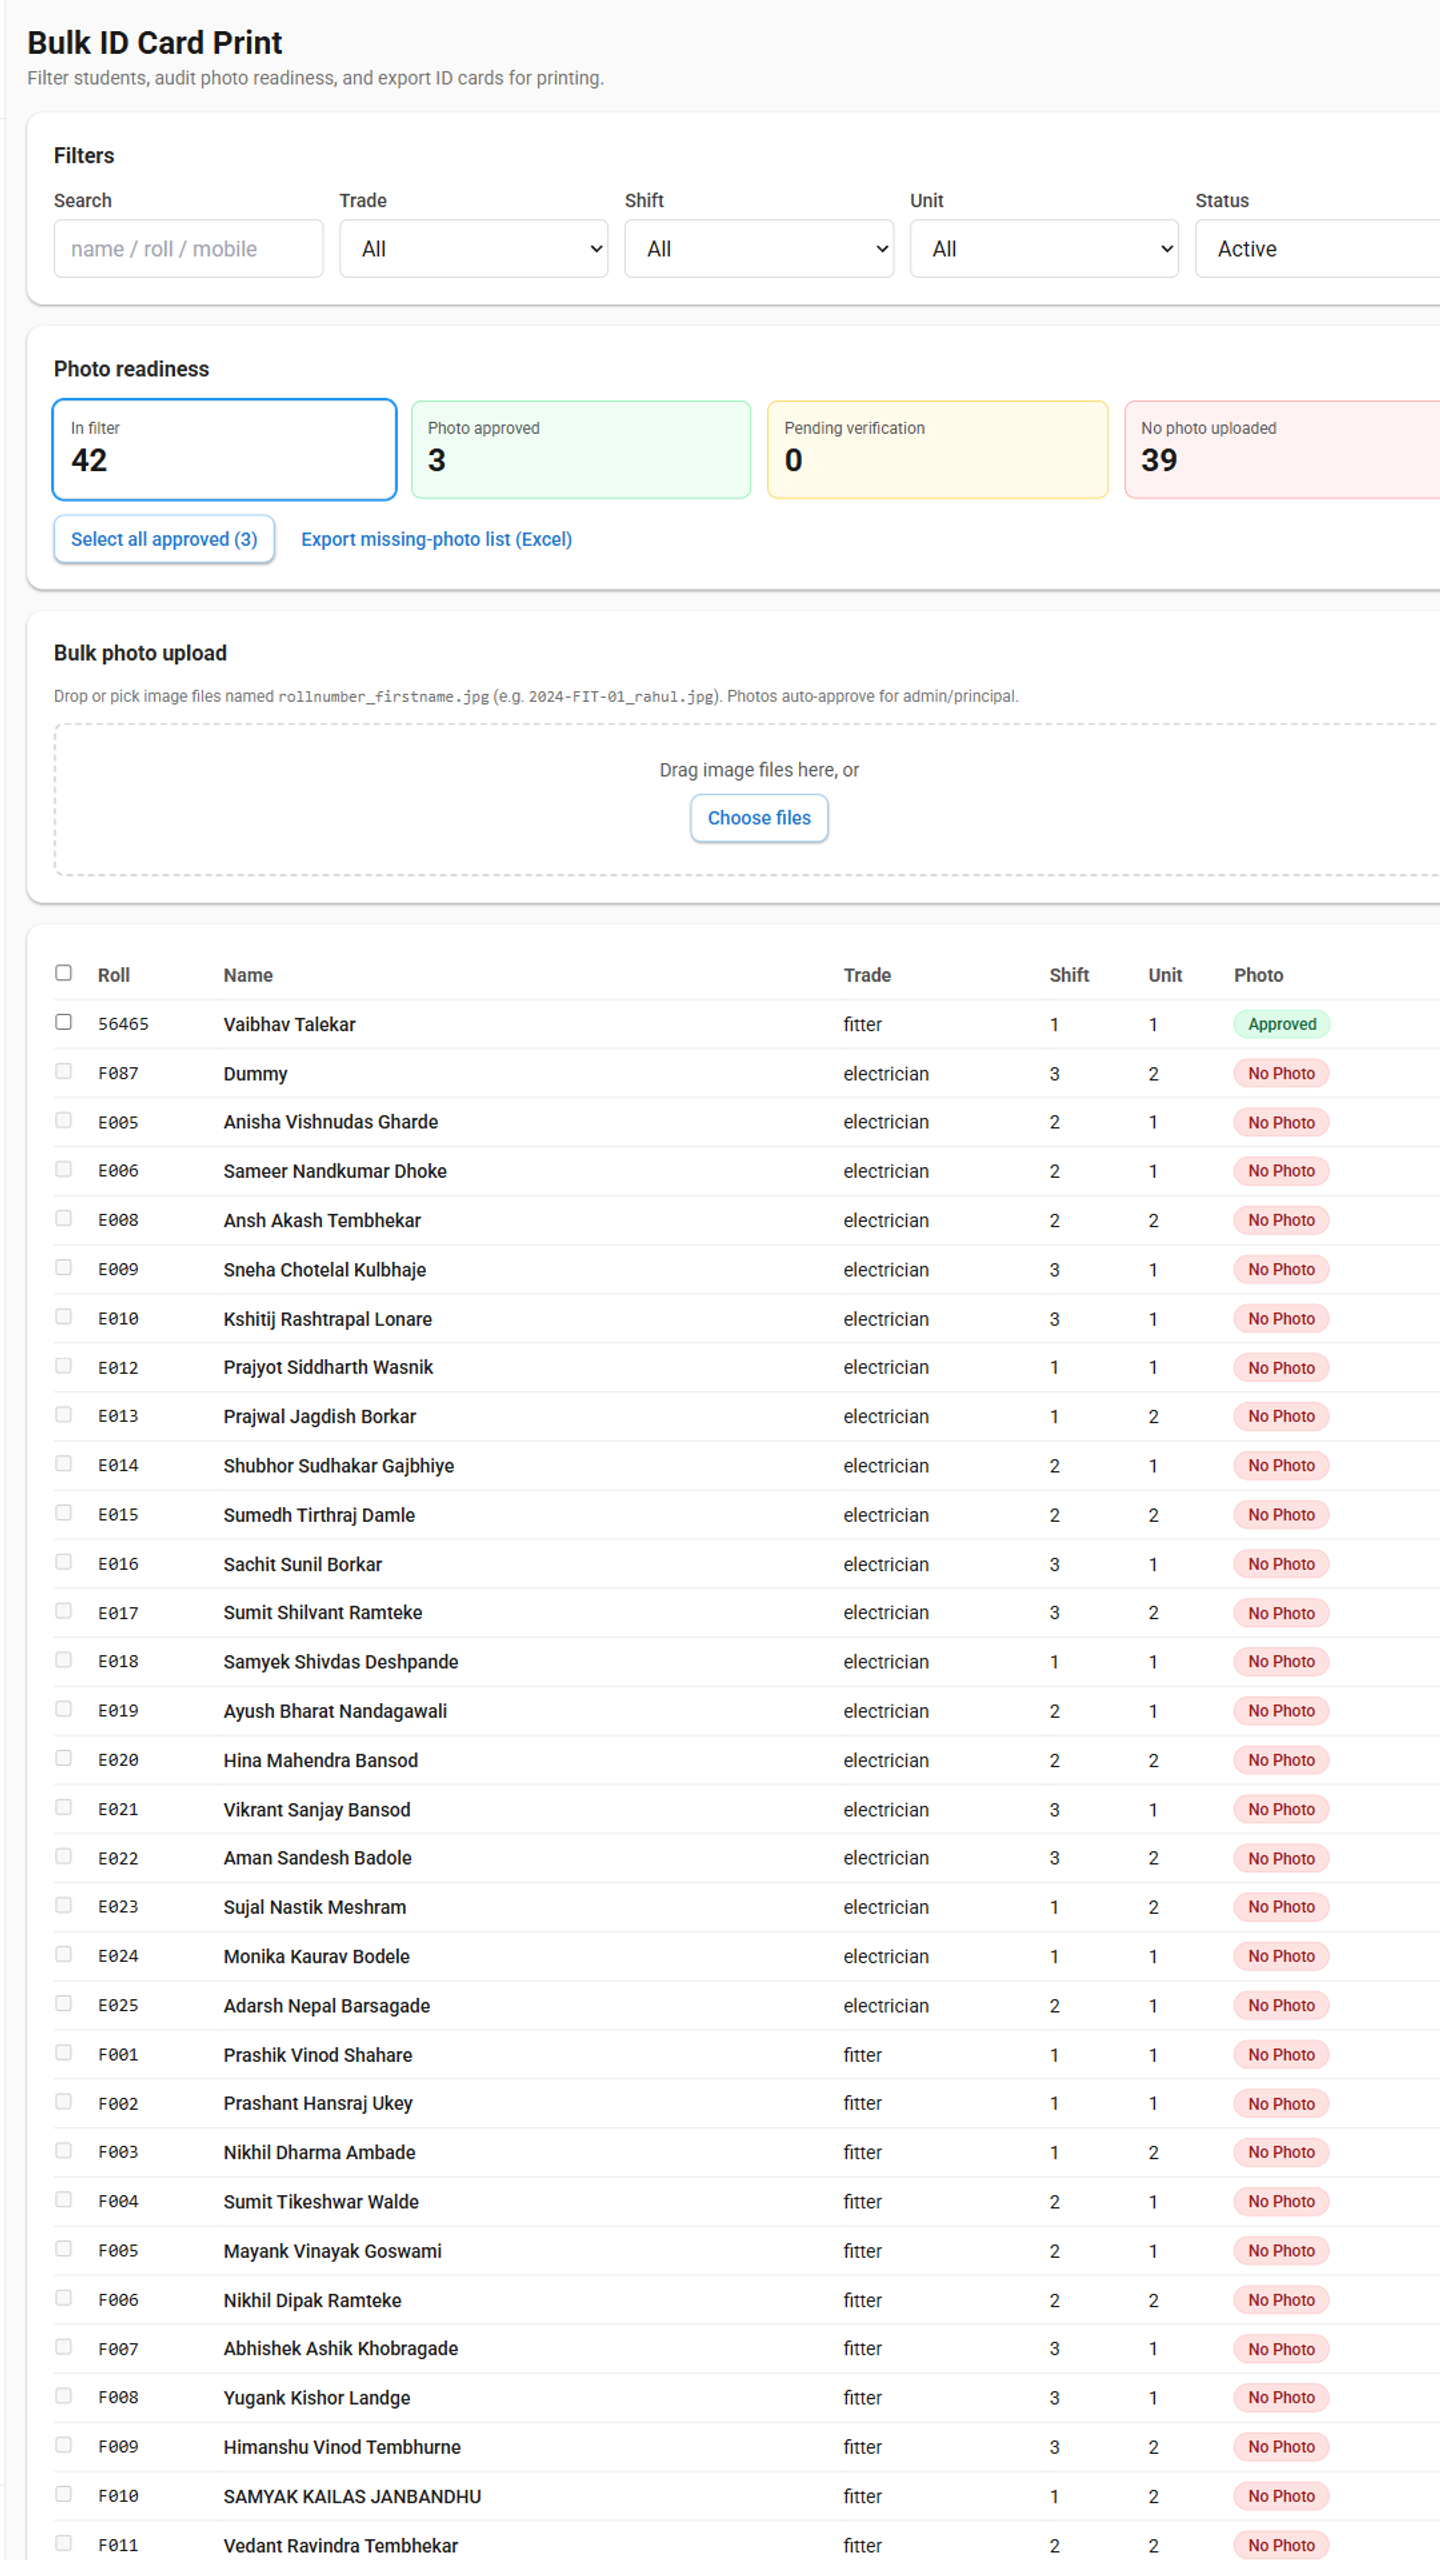Click the name Prashant Hansraj Ukey

(x=317, y=2103)
